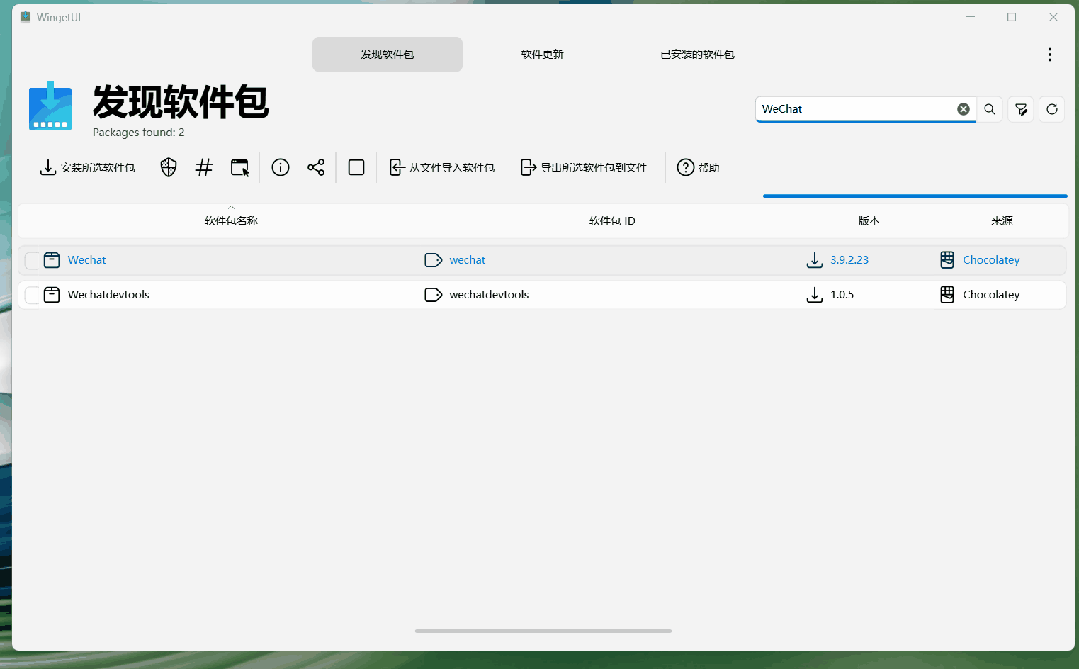Click the magnifier search button
The image size is (1079, 669).
990,109
